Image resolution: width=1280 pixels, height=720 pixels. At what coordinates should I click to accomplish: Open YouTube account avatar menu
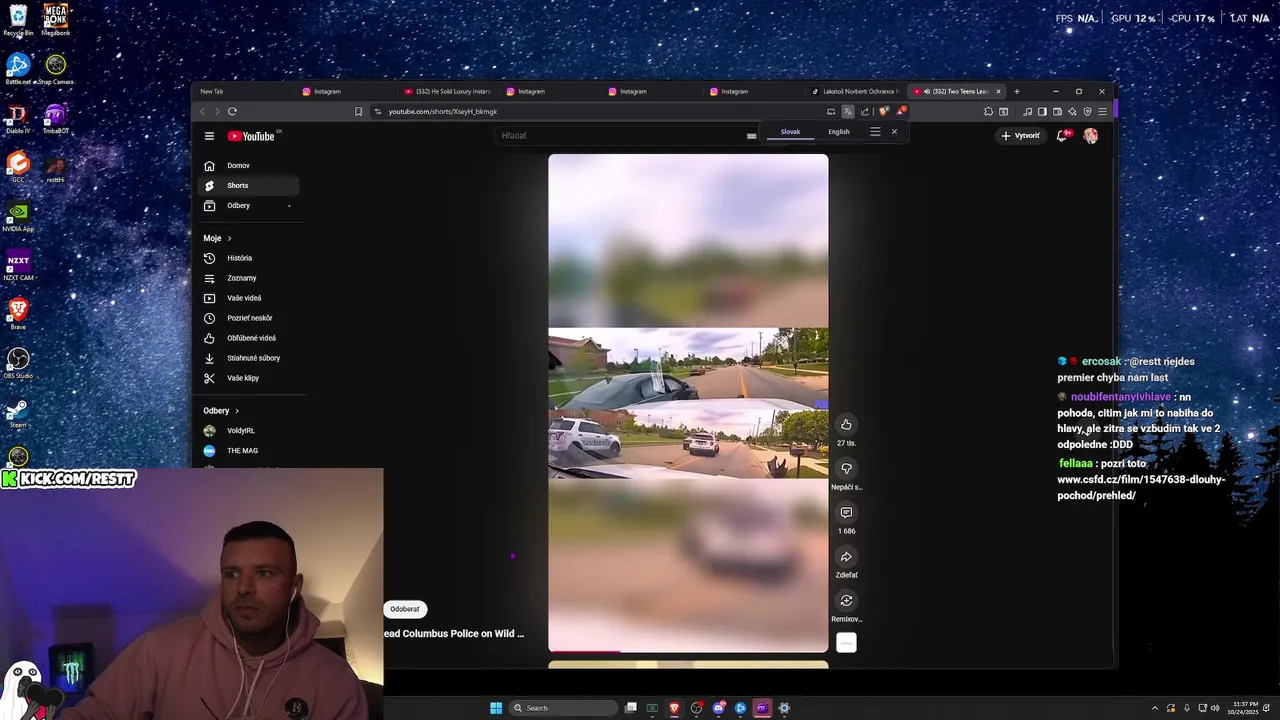(1090, 136)
